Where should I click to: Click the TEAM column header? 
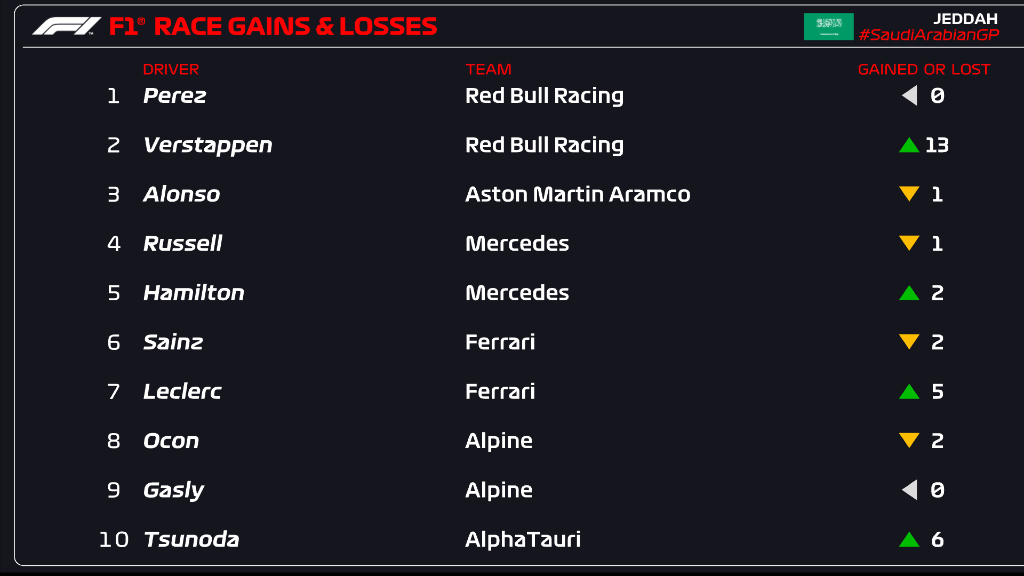point(488,69)
